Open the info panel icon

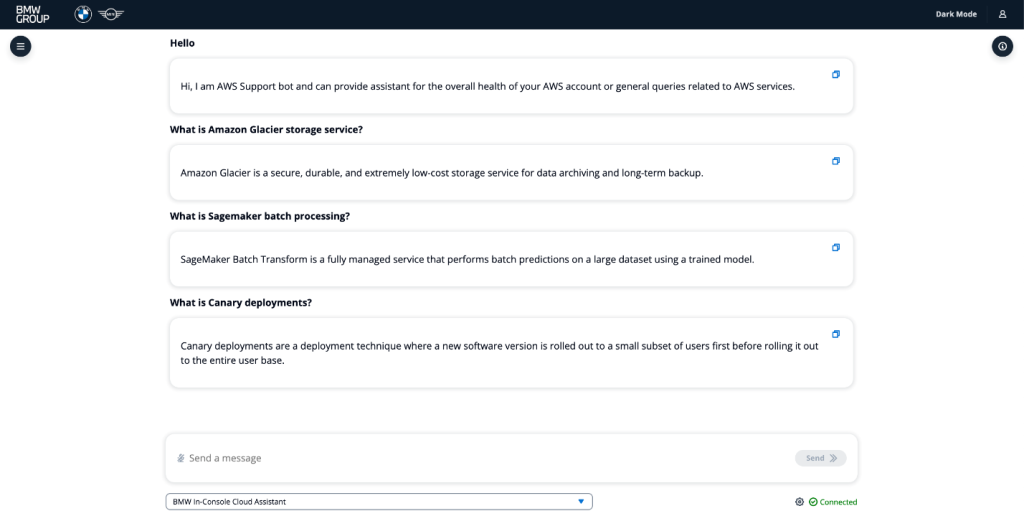[1002, 46]
